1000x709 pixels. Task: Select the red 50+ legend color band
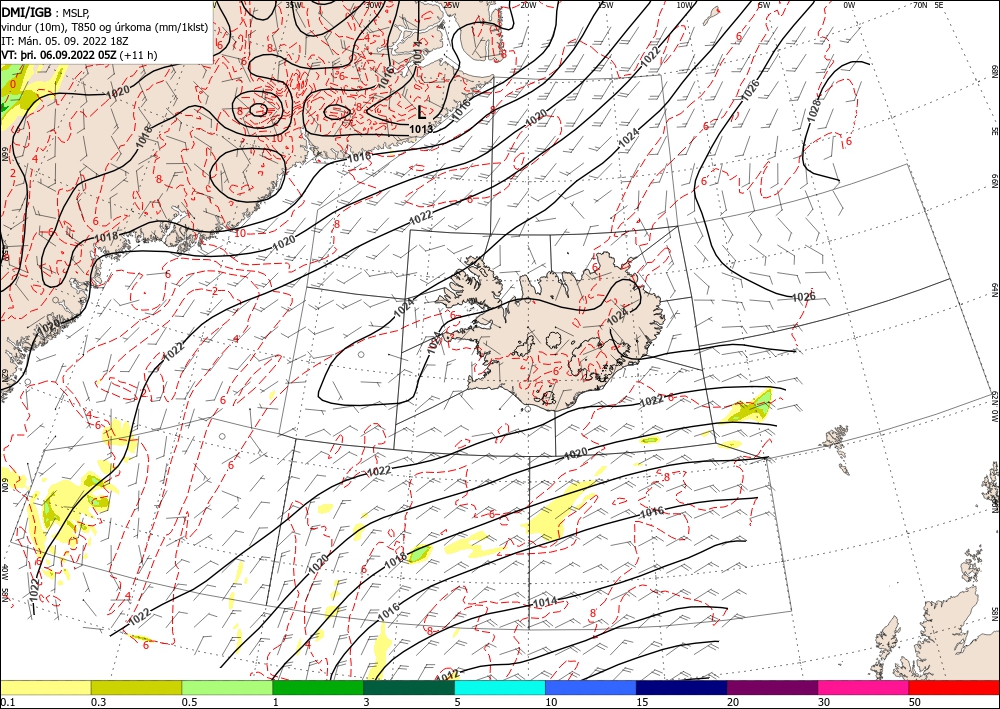point(954,687)
